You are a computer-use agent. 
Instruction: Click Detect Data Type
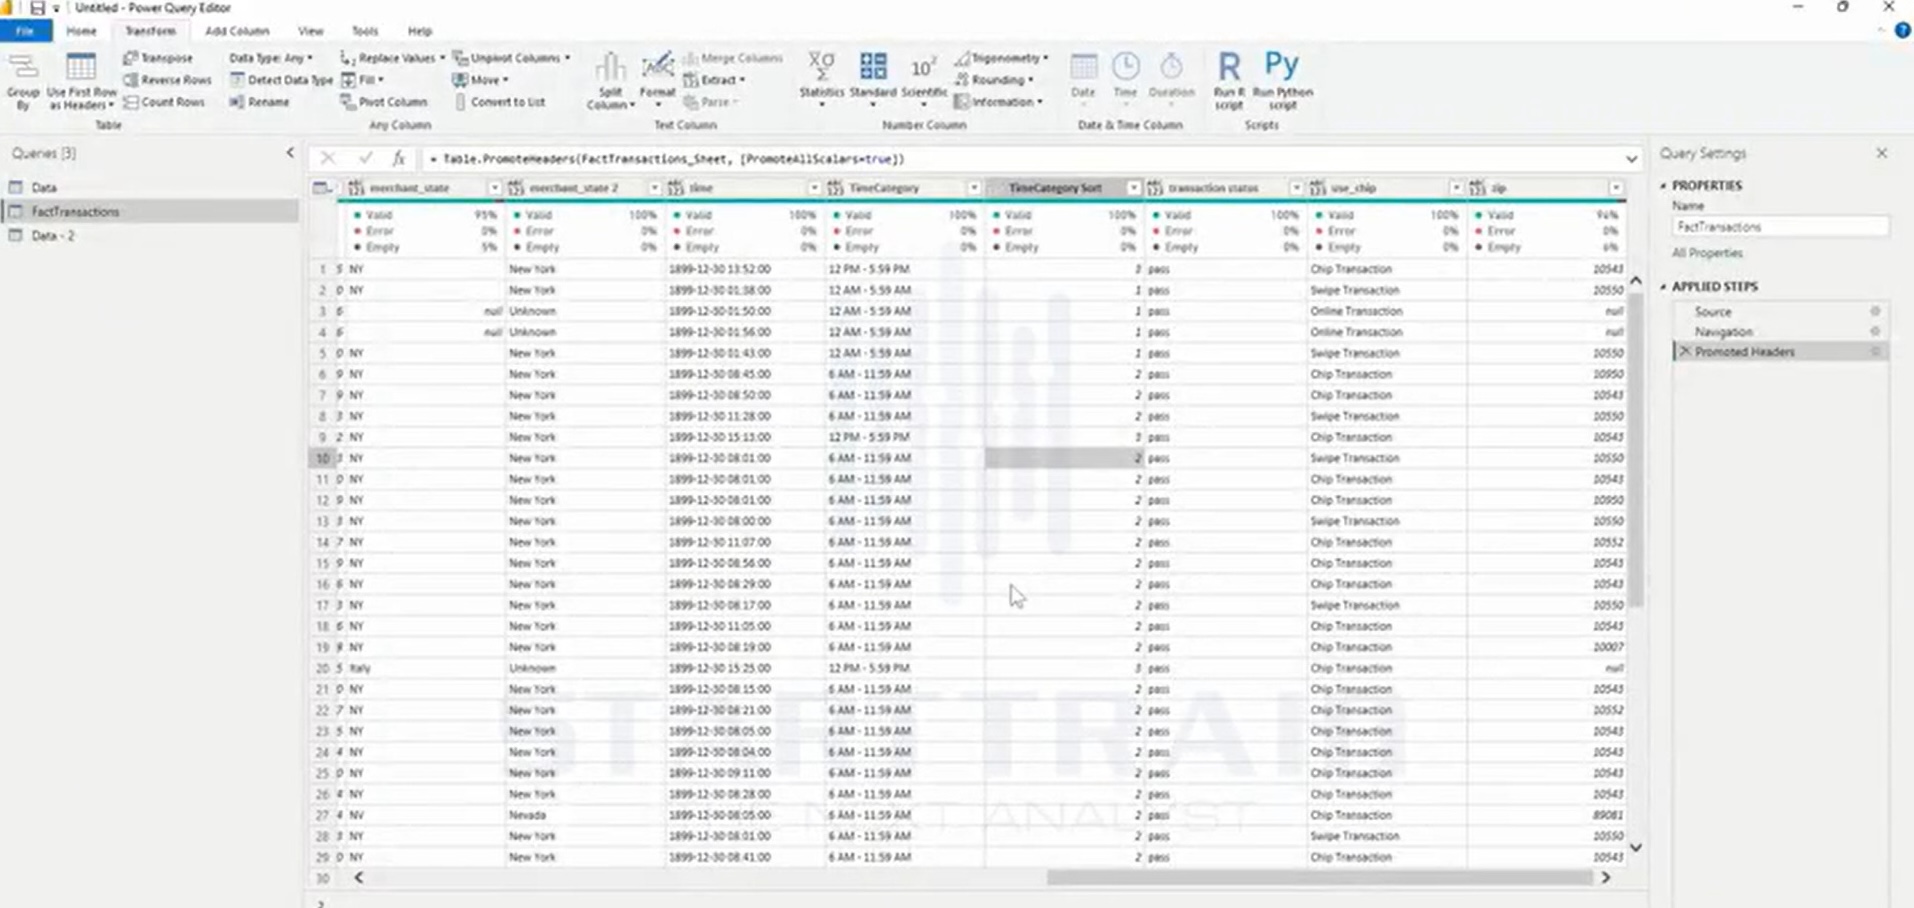point(281,80)
